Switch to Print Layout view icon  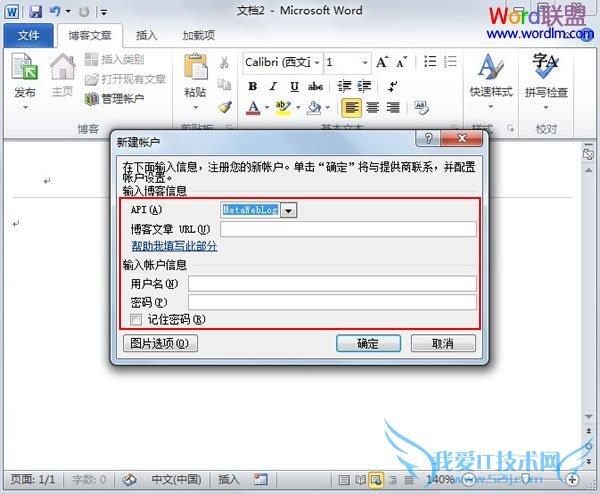[344, 480]
